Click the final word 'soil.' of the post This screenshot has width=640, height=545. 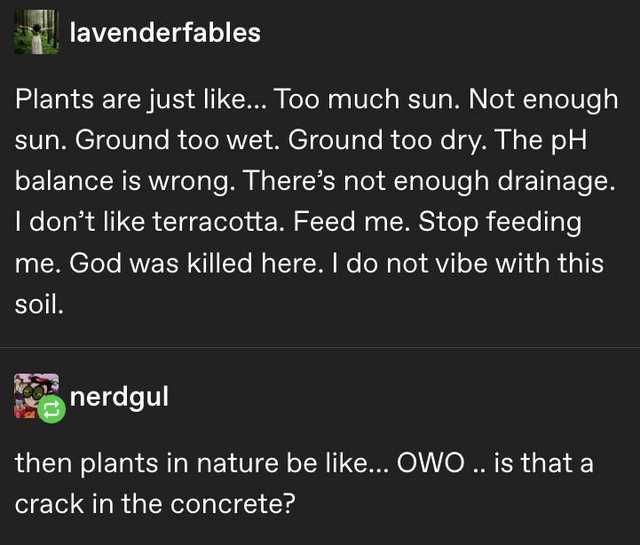40,303
